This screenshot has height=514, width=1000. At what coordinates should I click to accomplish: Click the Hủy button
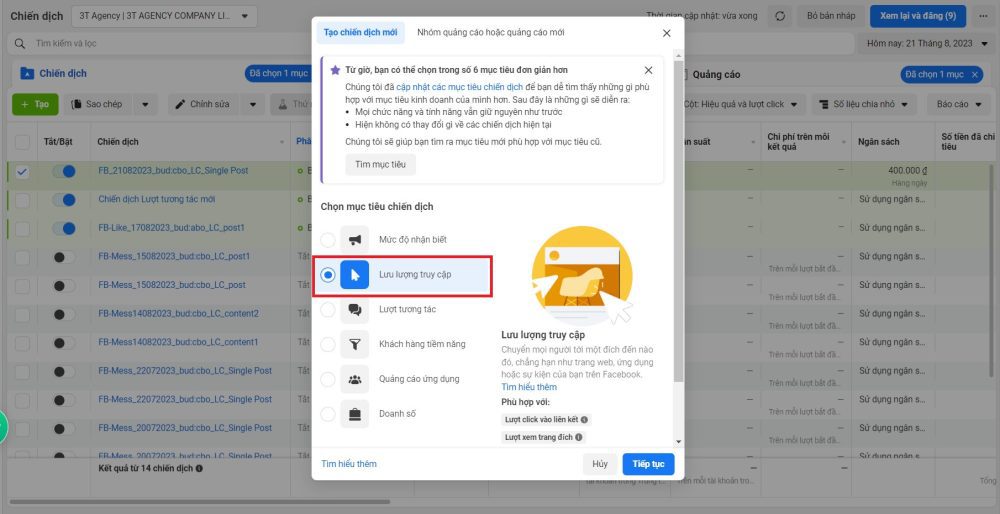coord(599,464)
